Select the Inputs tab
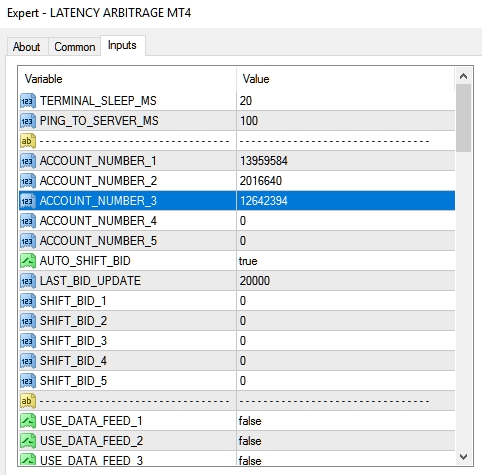The width and height of the screenshot is (482, 475). pyautogui.click(x=122, y=45)
